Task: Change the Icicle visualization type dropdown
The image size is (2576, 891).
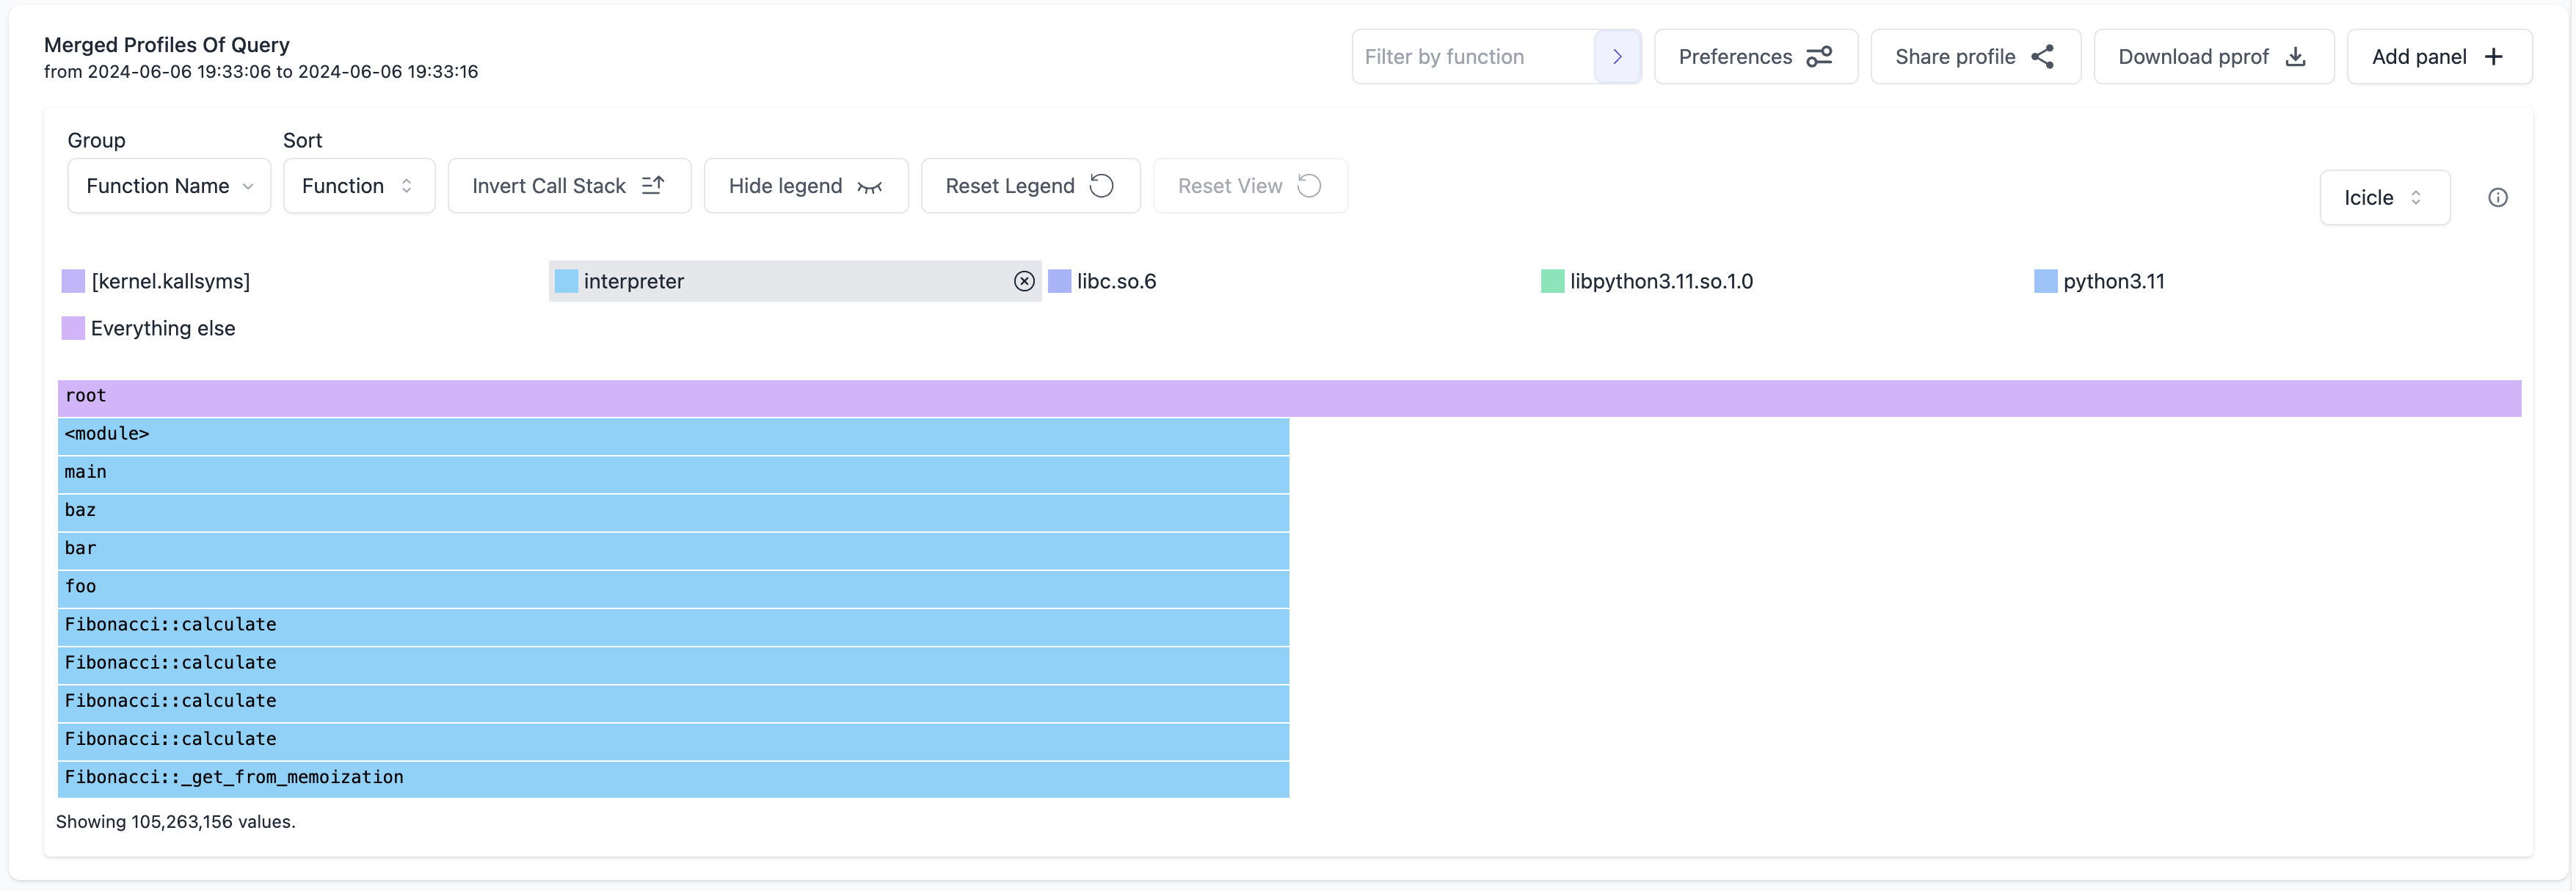Action: pyautogui.click(x=2383, y=198)
